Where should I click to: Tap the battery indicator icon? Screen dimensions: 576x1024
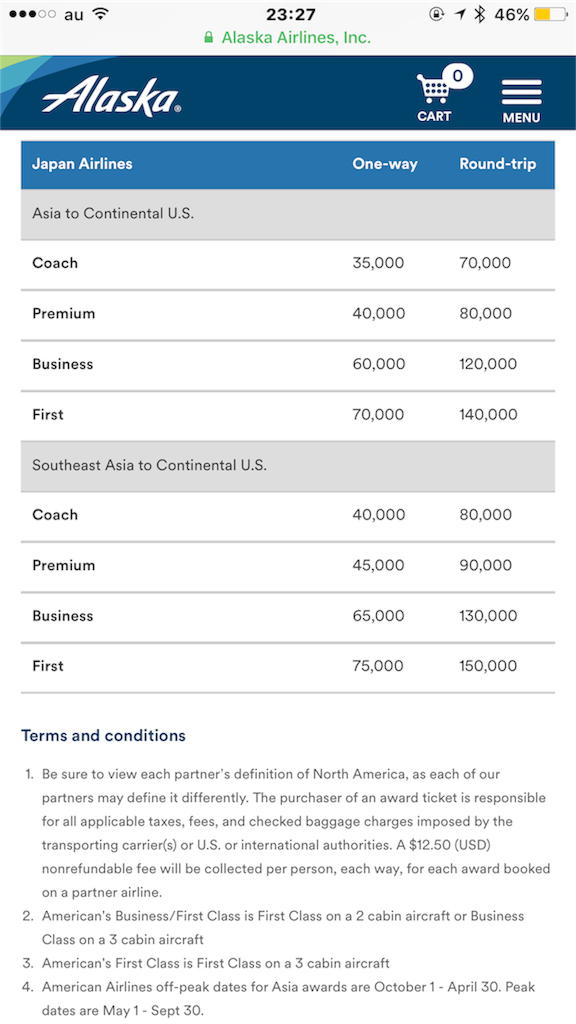(x=551, y=14)
